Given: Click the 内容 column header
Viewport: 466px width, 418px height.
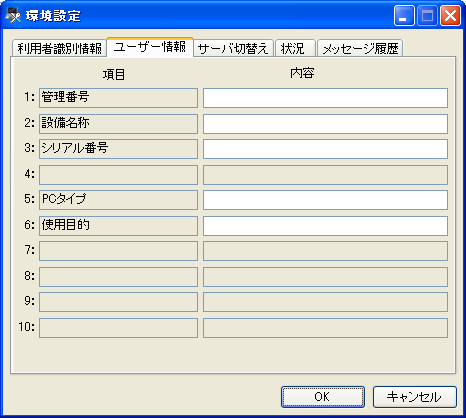Looking at the screenshot, I should coord(302,73).
